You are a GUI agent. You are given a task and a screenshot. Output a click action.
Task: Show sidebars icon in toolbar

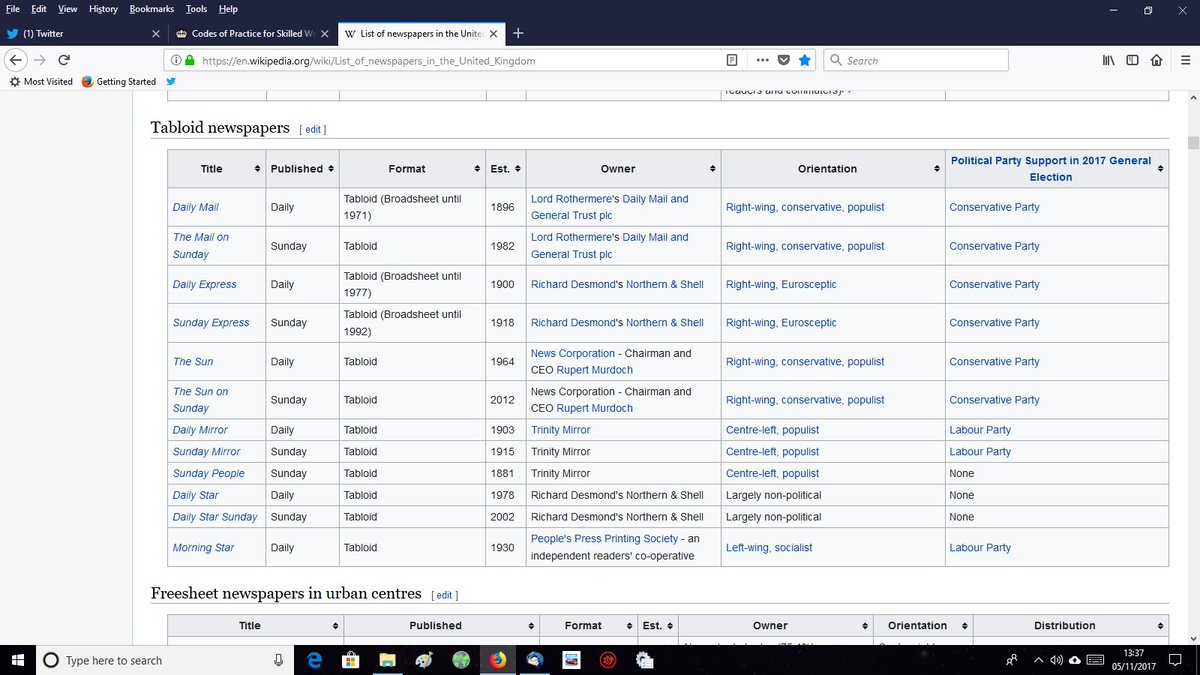1132,60
